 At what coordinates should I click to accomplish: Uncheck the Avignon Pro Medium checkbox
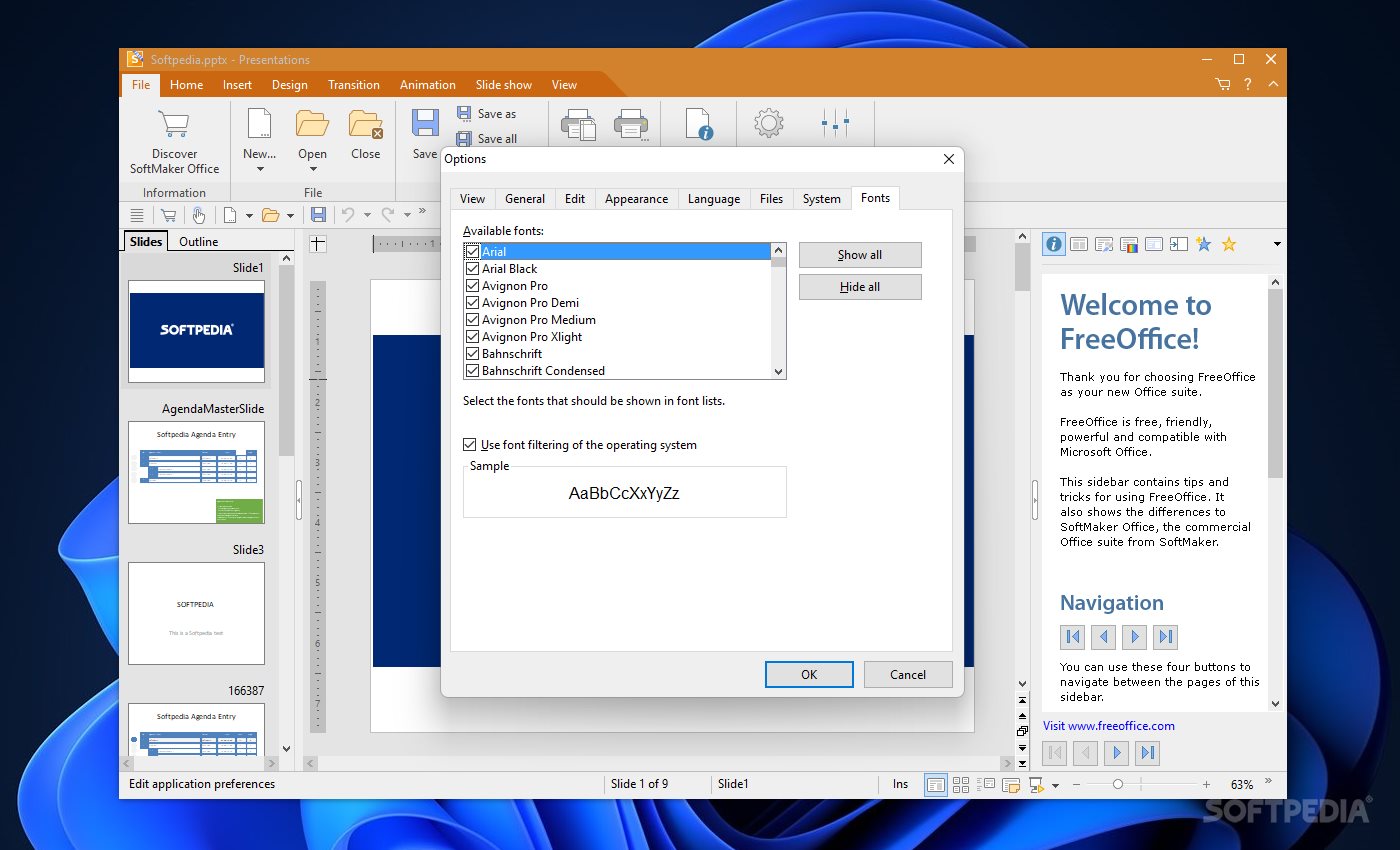click(x=472, y=320)
